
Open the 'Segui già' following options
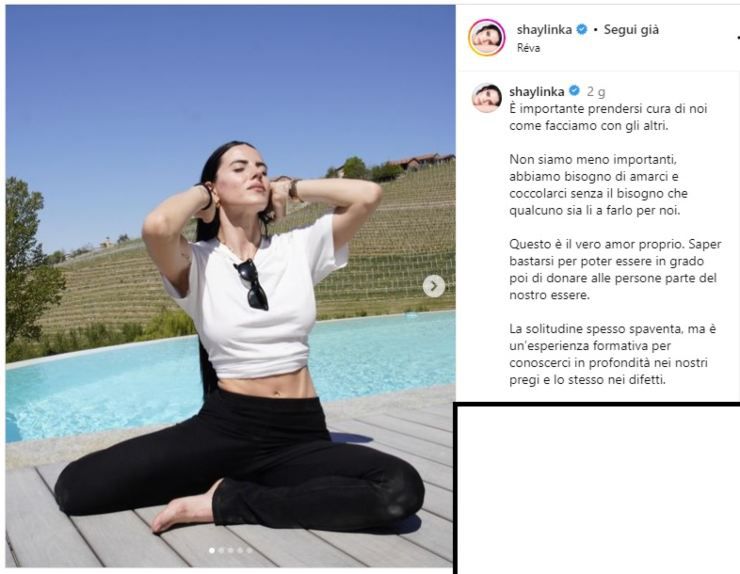click(x=631, y=30)
